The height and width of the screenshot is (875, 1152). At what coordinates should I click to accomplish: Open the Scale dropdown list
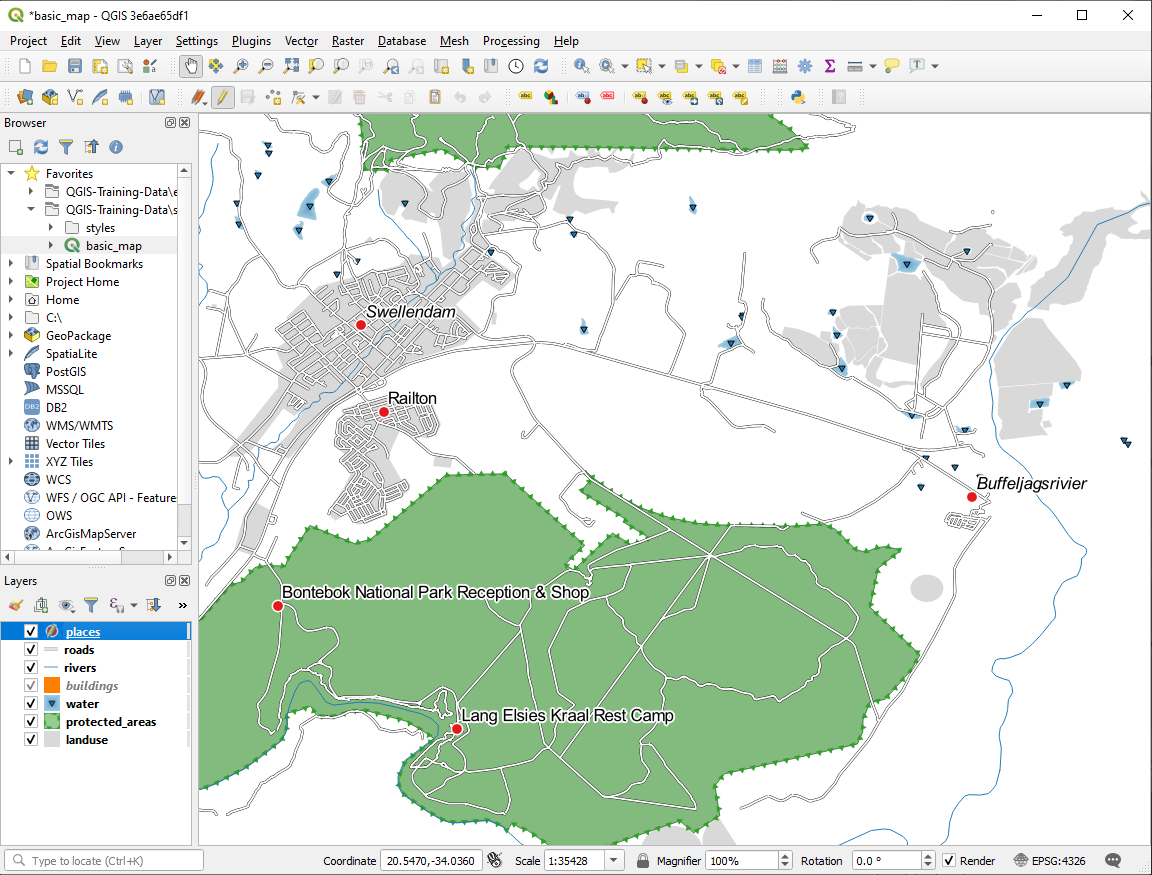pos(614,861)
